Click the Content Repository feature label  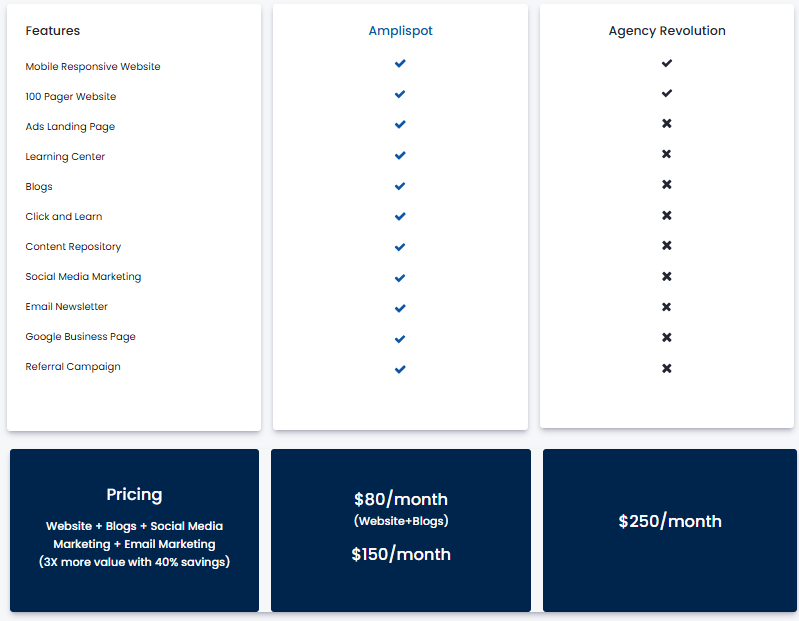73,247
